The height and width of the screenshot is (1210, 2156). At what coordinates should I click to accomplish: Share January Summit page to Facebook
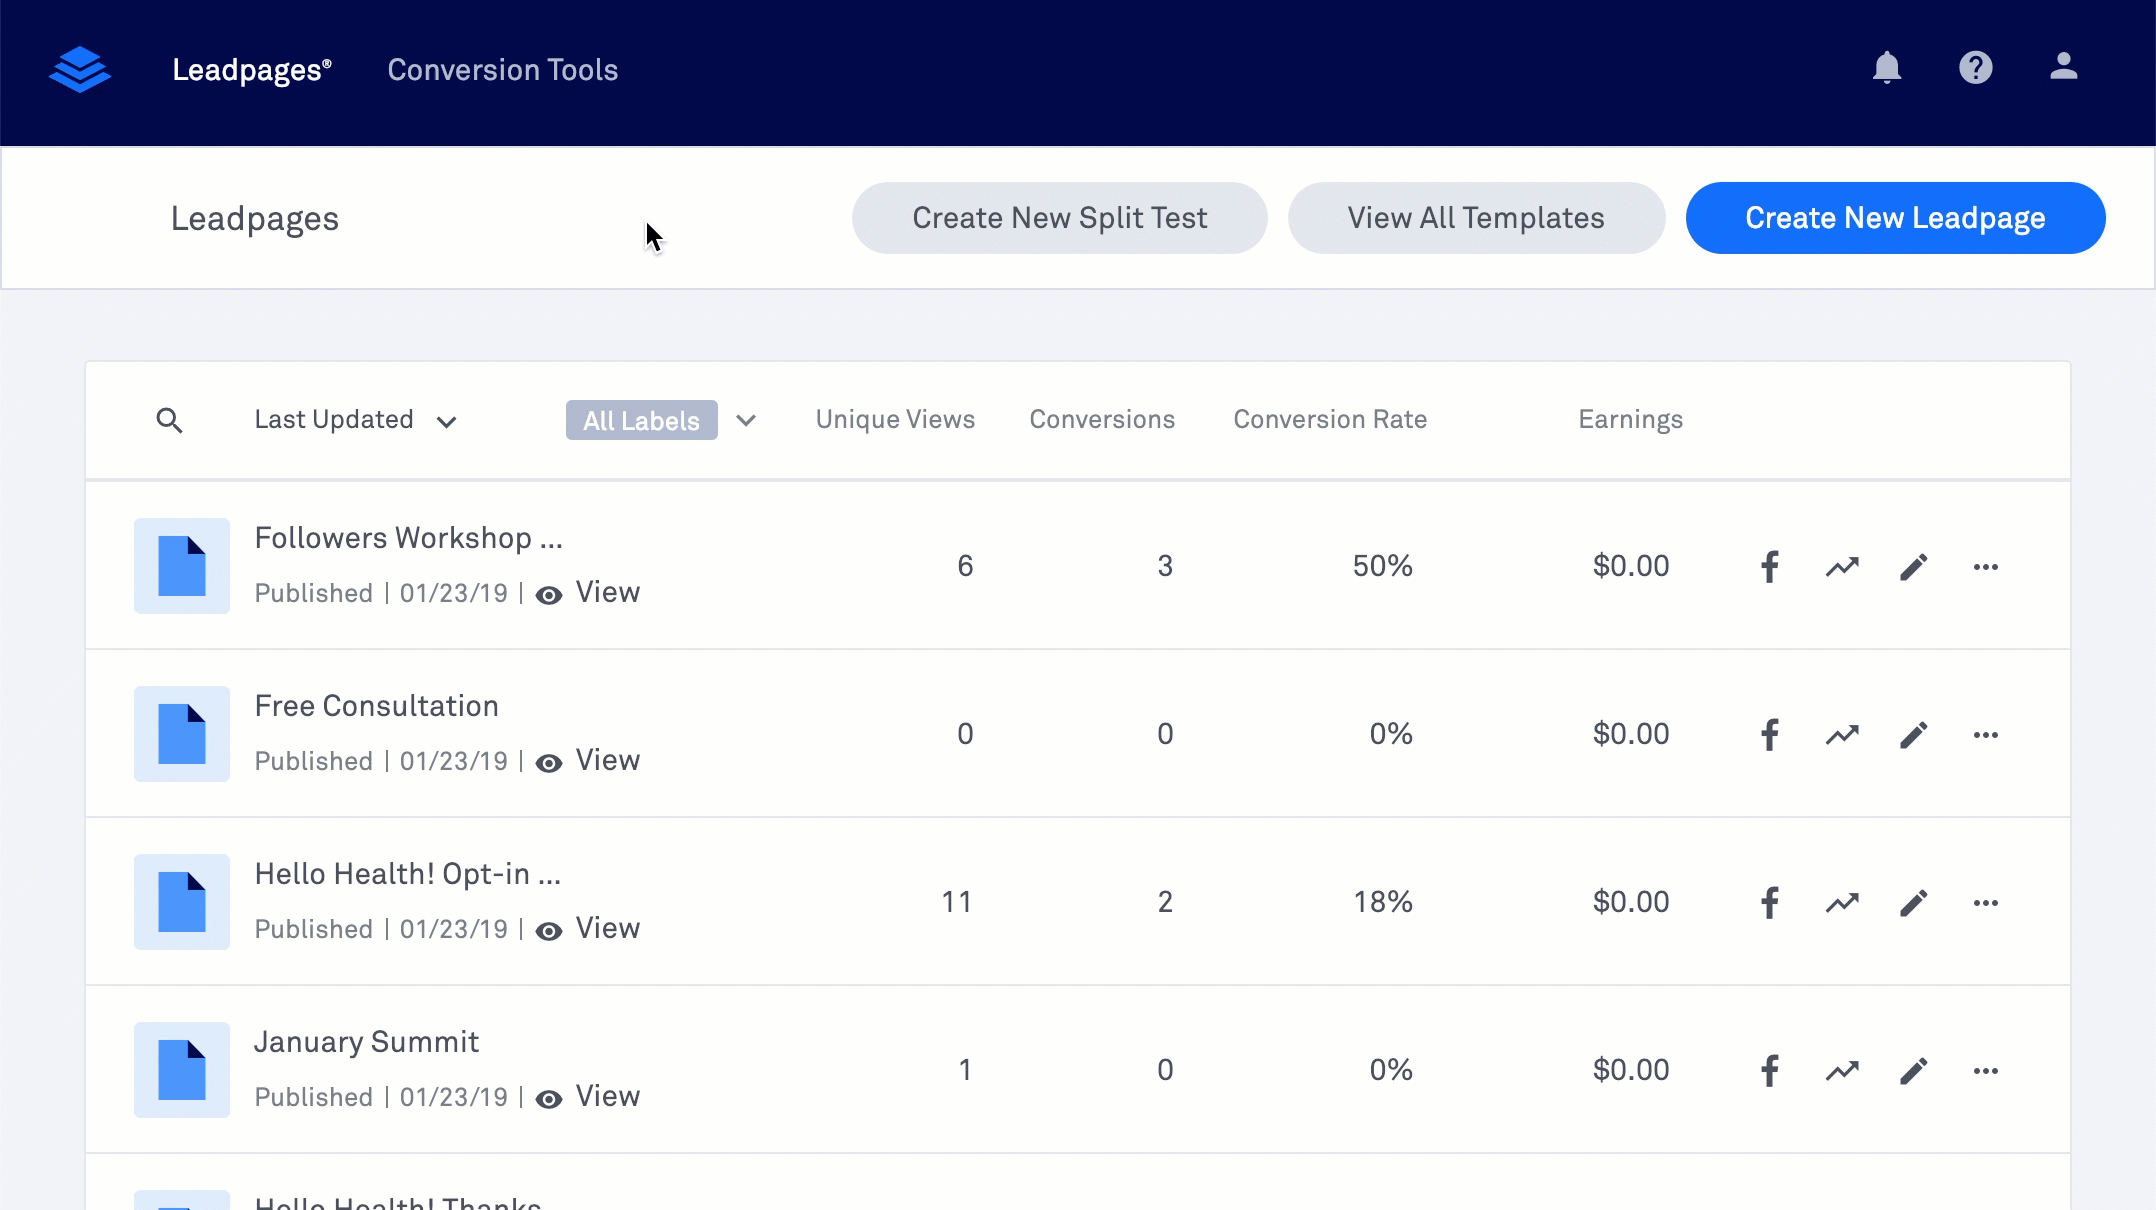pos(1770,1071)
